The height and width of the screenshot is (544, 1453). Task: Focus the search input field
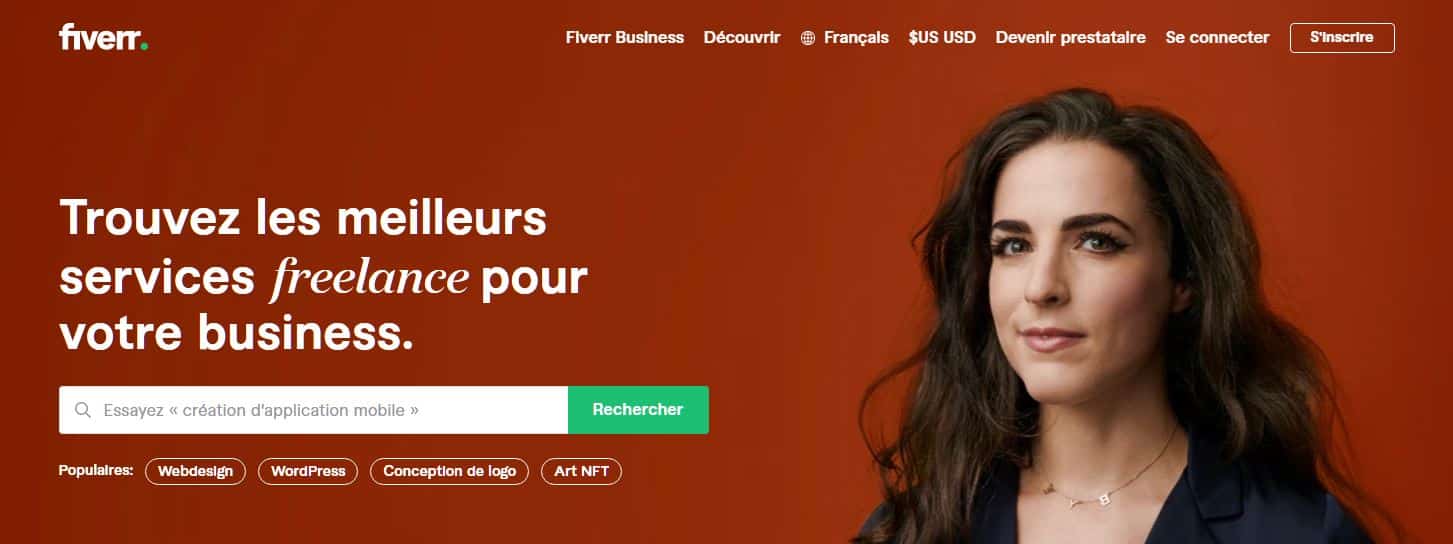pos(313,410)
